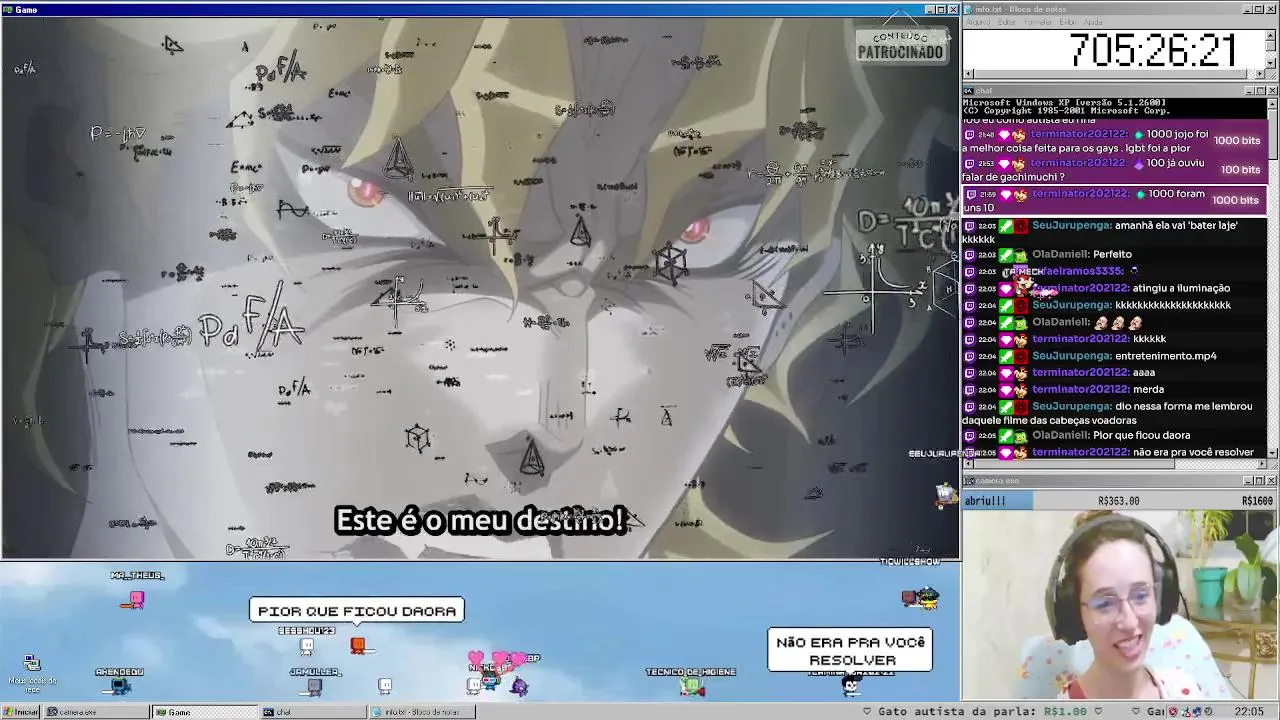This screenshot has width=1280, height=720.
Task: Click the chat window scroll up arrow
Action: (x=1272, y=103)
